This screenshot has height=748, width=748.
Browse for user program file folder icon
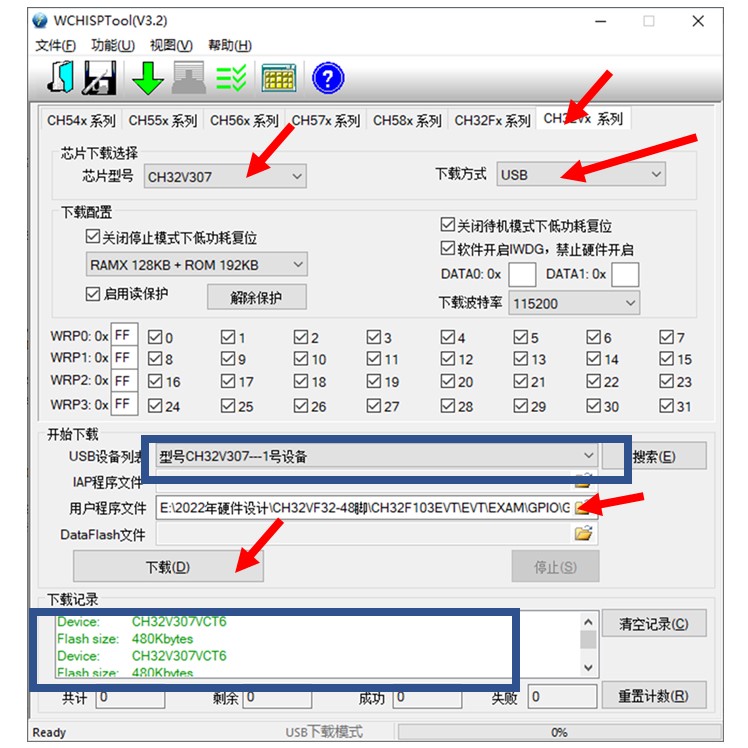pos(583,508)
